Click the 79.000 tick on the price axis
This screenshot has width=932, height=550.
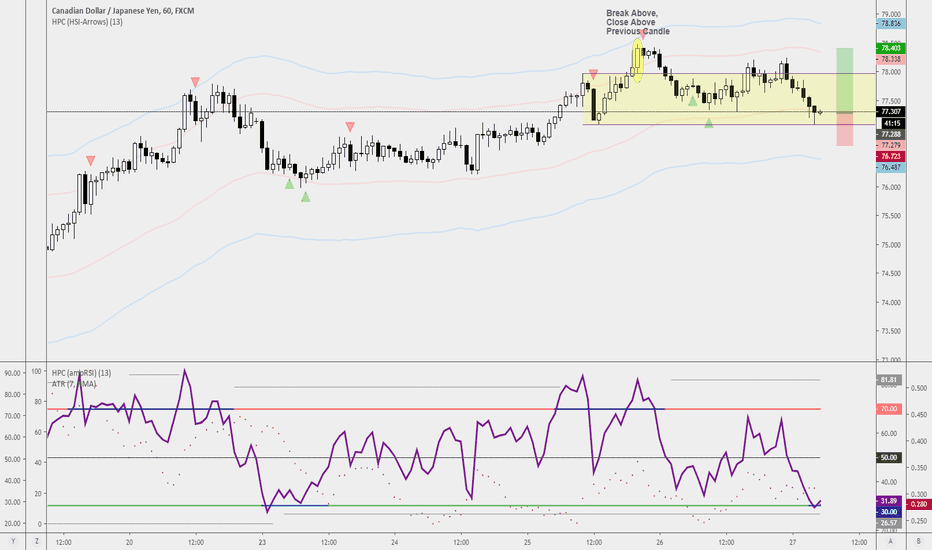(891, 14)
